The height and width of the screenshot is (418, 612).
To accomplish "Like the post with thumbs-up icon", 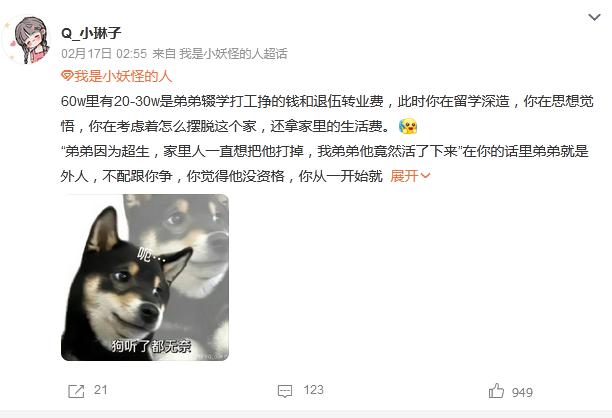I will [x=496, y=391].
